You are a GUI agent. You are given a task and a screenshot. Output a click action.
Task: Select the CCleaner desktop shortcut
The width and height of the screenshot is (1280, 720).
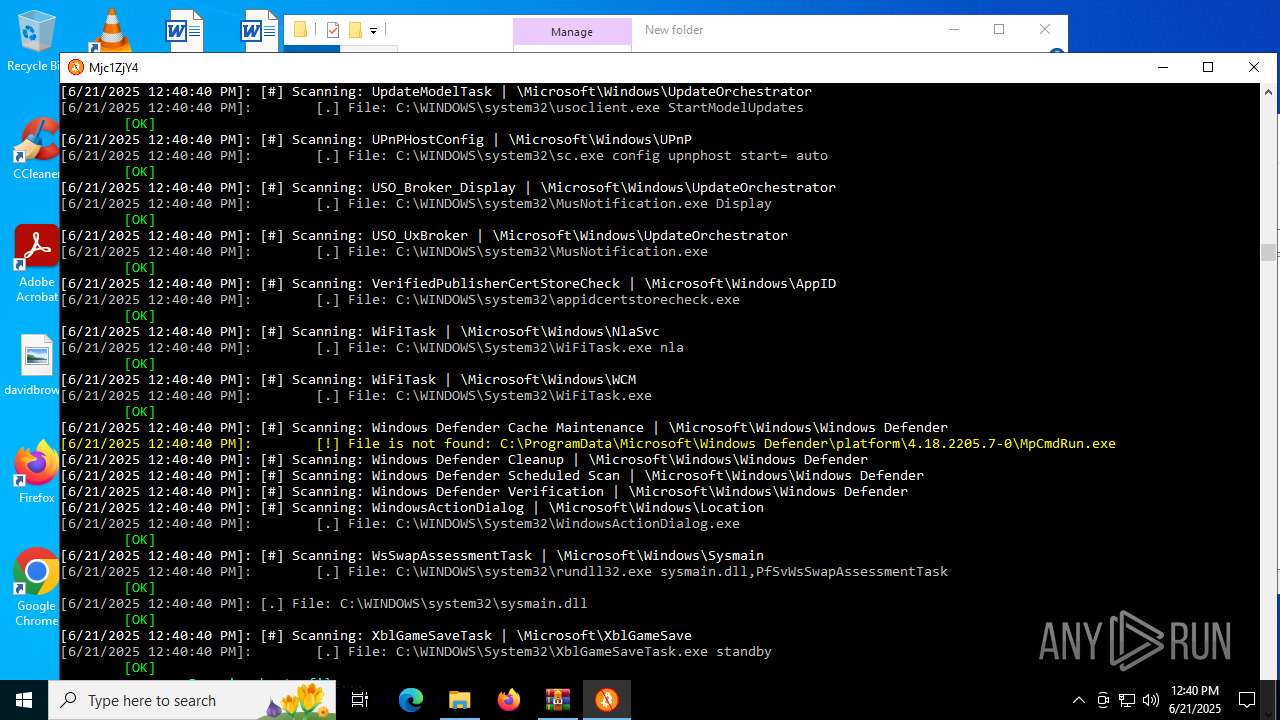point(36,148)
